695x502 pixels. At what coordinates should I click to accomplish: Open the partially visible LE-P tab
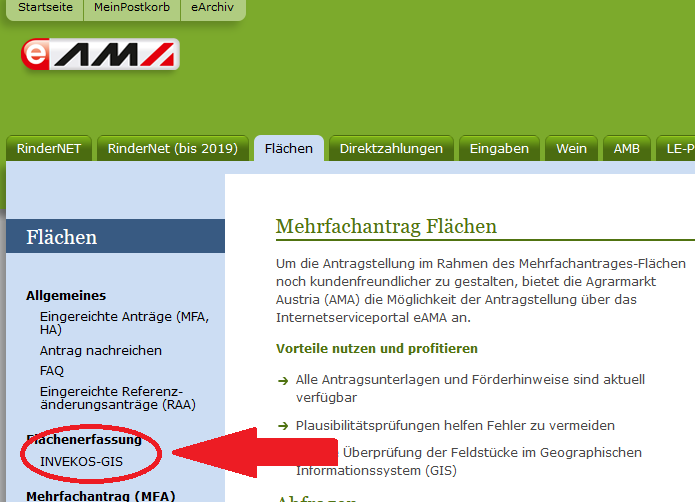tap(678, 149)
